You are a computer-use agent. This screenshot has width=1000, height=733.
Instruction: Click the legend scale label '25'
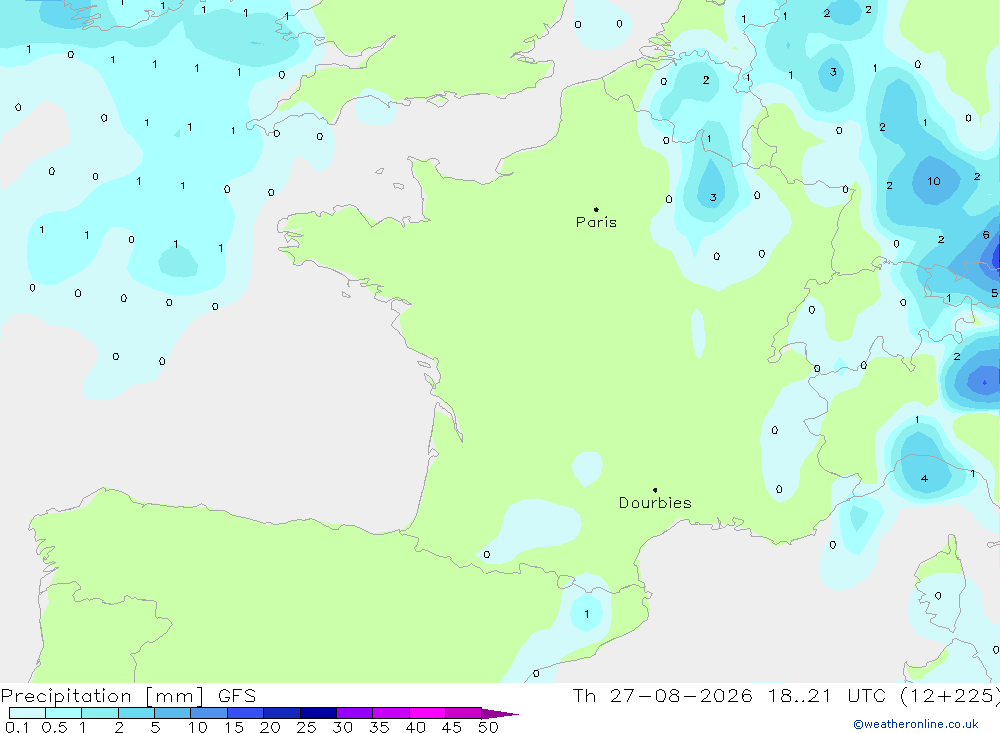click(x=307, y=727)
